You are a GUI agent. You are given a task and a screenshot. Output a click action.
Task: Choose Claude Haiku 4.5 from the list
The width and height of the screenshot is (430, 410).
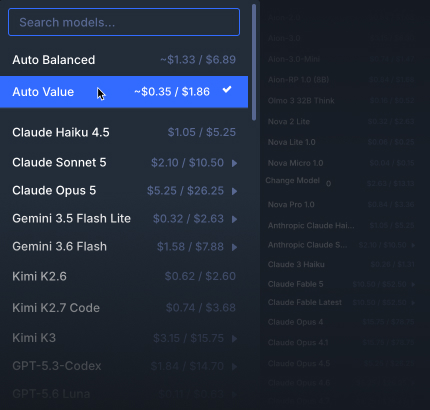pos(124,132)
